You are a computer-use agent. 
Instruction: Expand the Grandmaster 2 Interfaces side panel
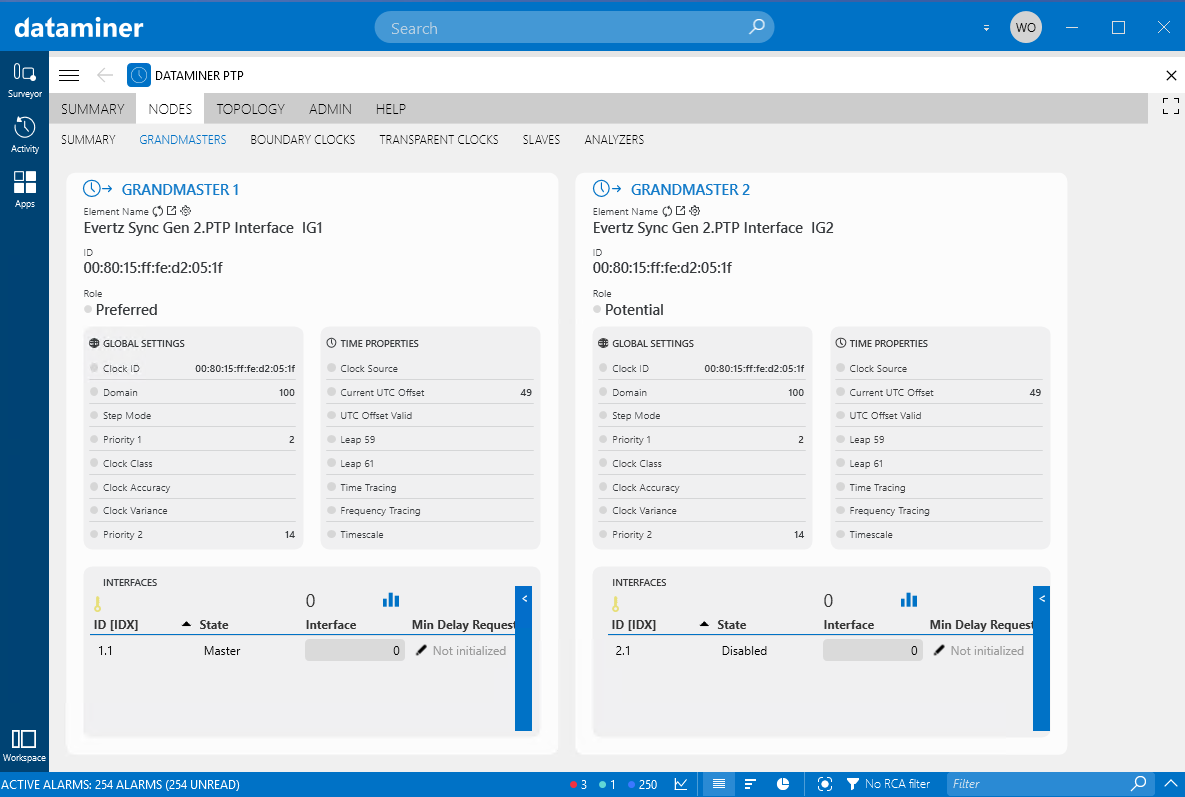pos(1041,658)
